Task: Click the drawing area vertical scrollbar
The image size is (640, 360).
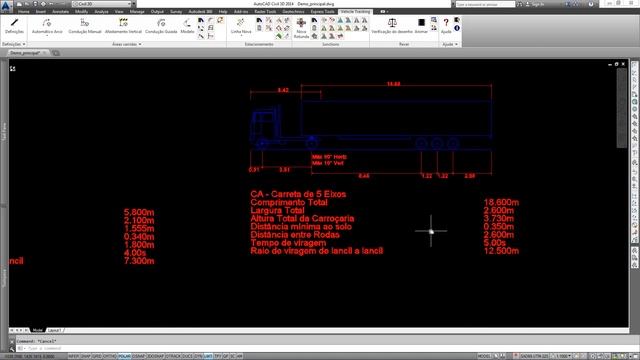Action: tap(622, 107)
